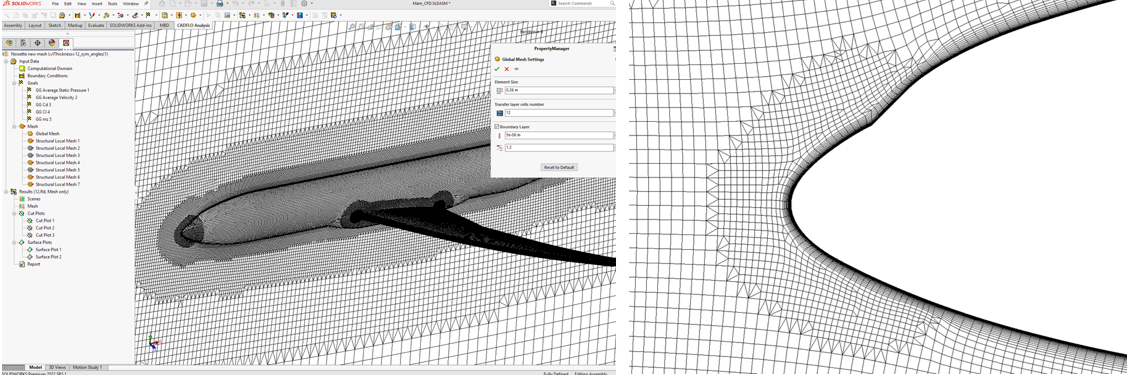Click the boundary layer 5e-06 m field
The image size is (1127, 378).
point(559,135)
